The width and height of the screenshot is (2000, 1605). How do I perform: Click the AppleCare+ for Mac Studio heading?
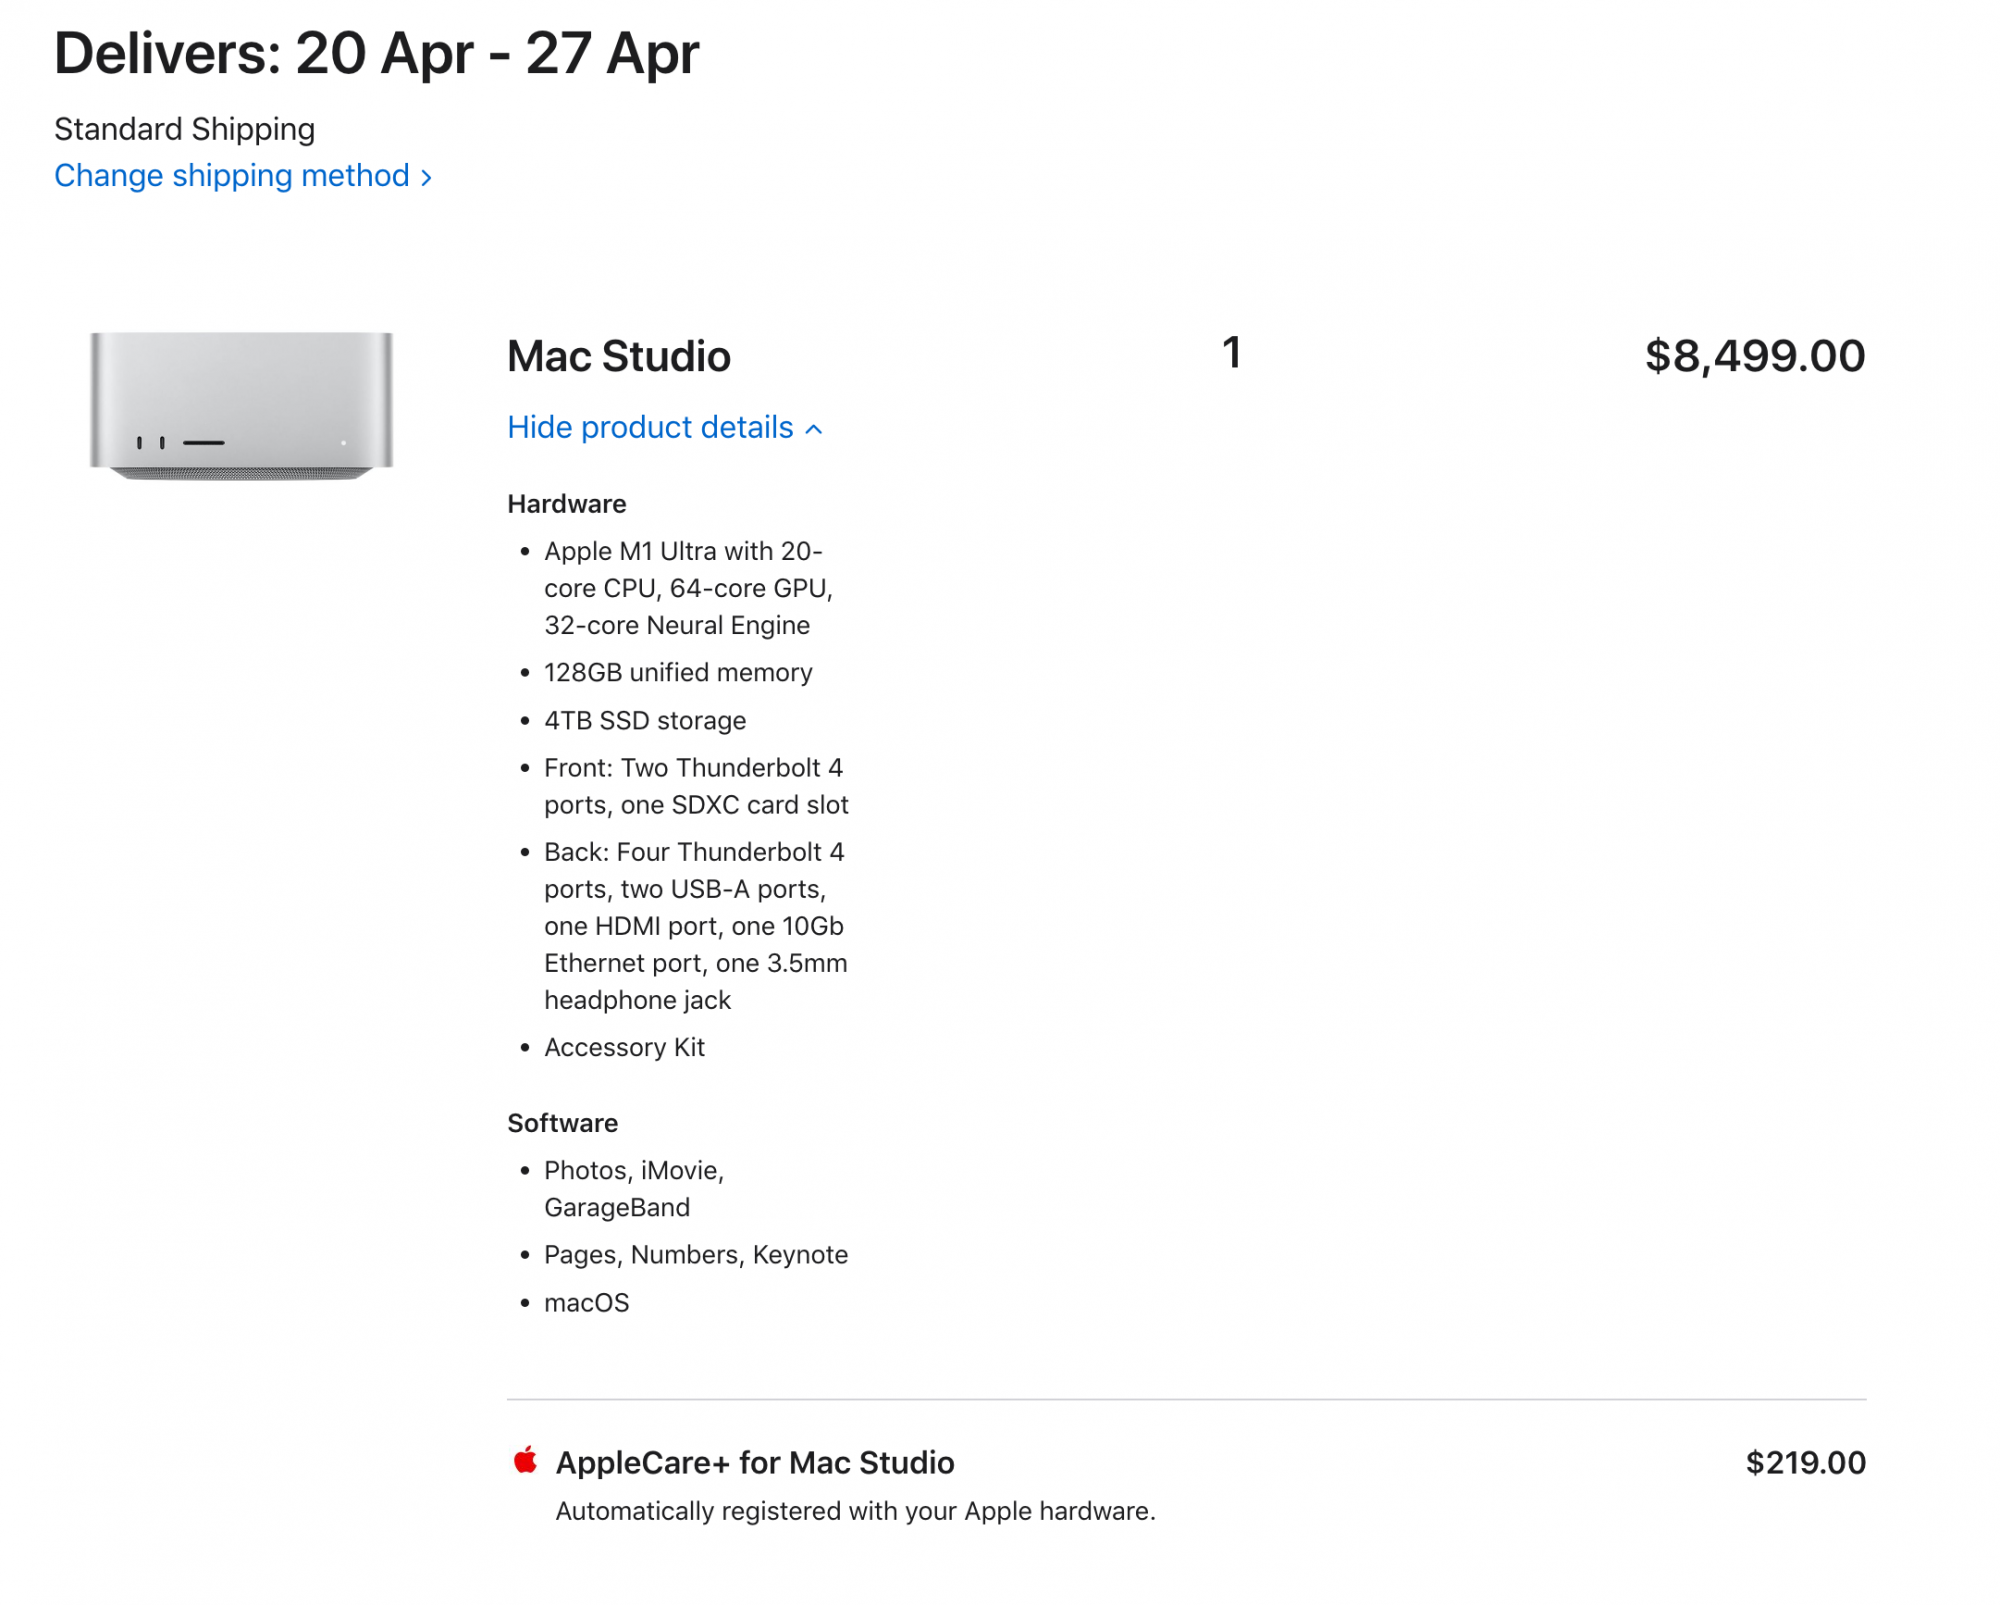click(754, 1463)
